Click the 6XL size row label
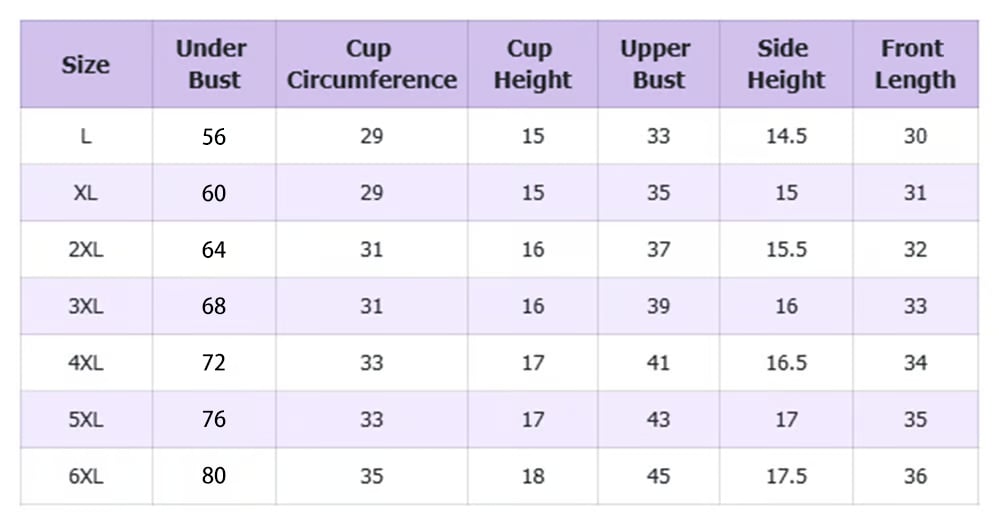 click(86, 476)
